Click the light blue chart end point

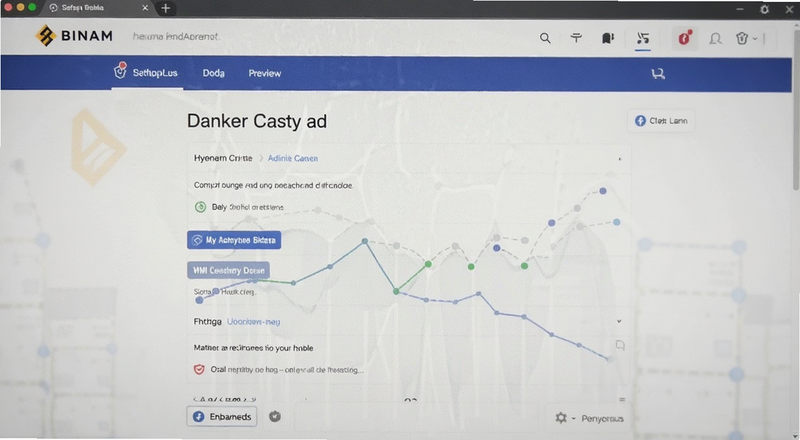[616, 222]
